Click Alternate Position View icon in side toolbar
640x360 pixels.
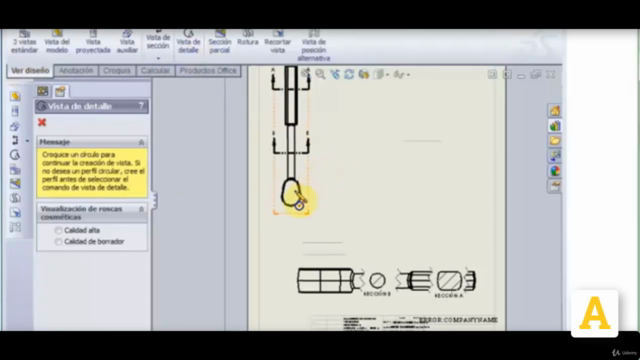15,227
